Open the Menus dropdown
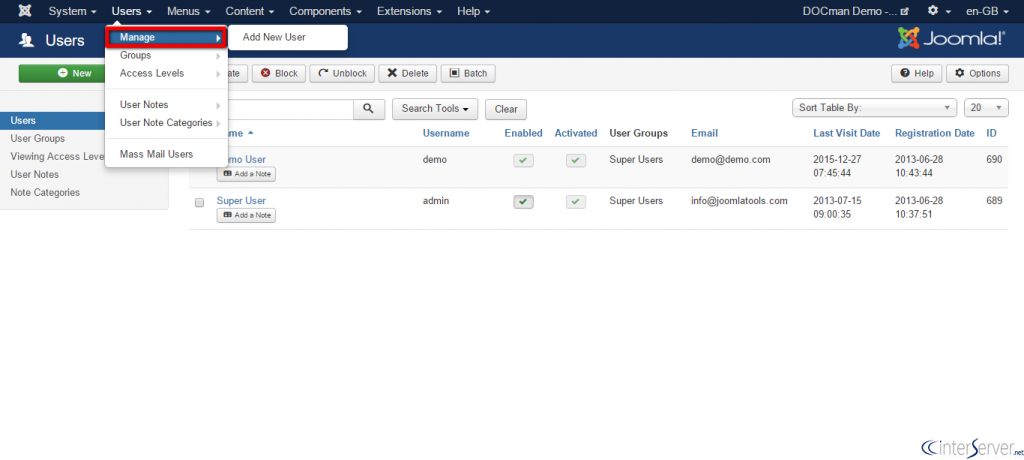 click(x=189, y=11)
